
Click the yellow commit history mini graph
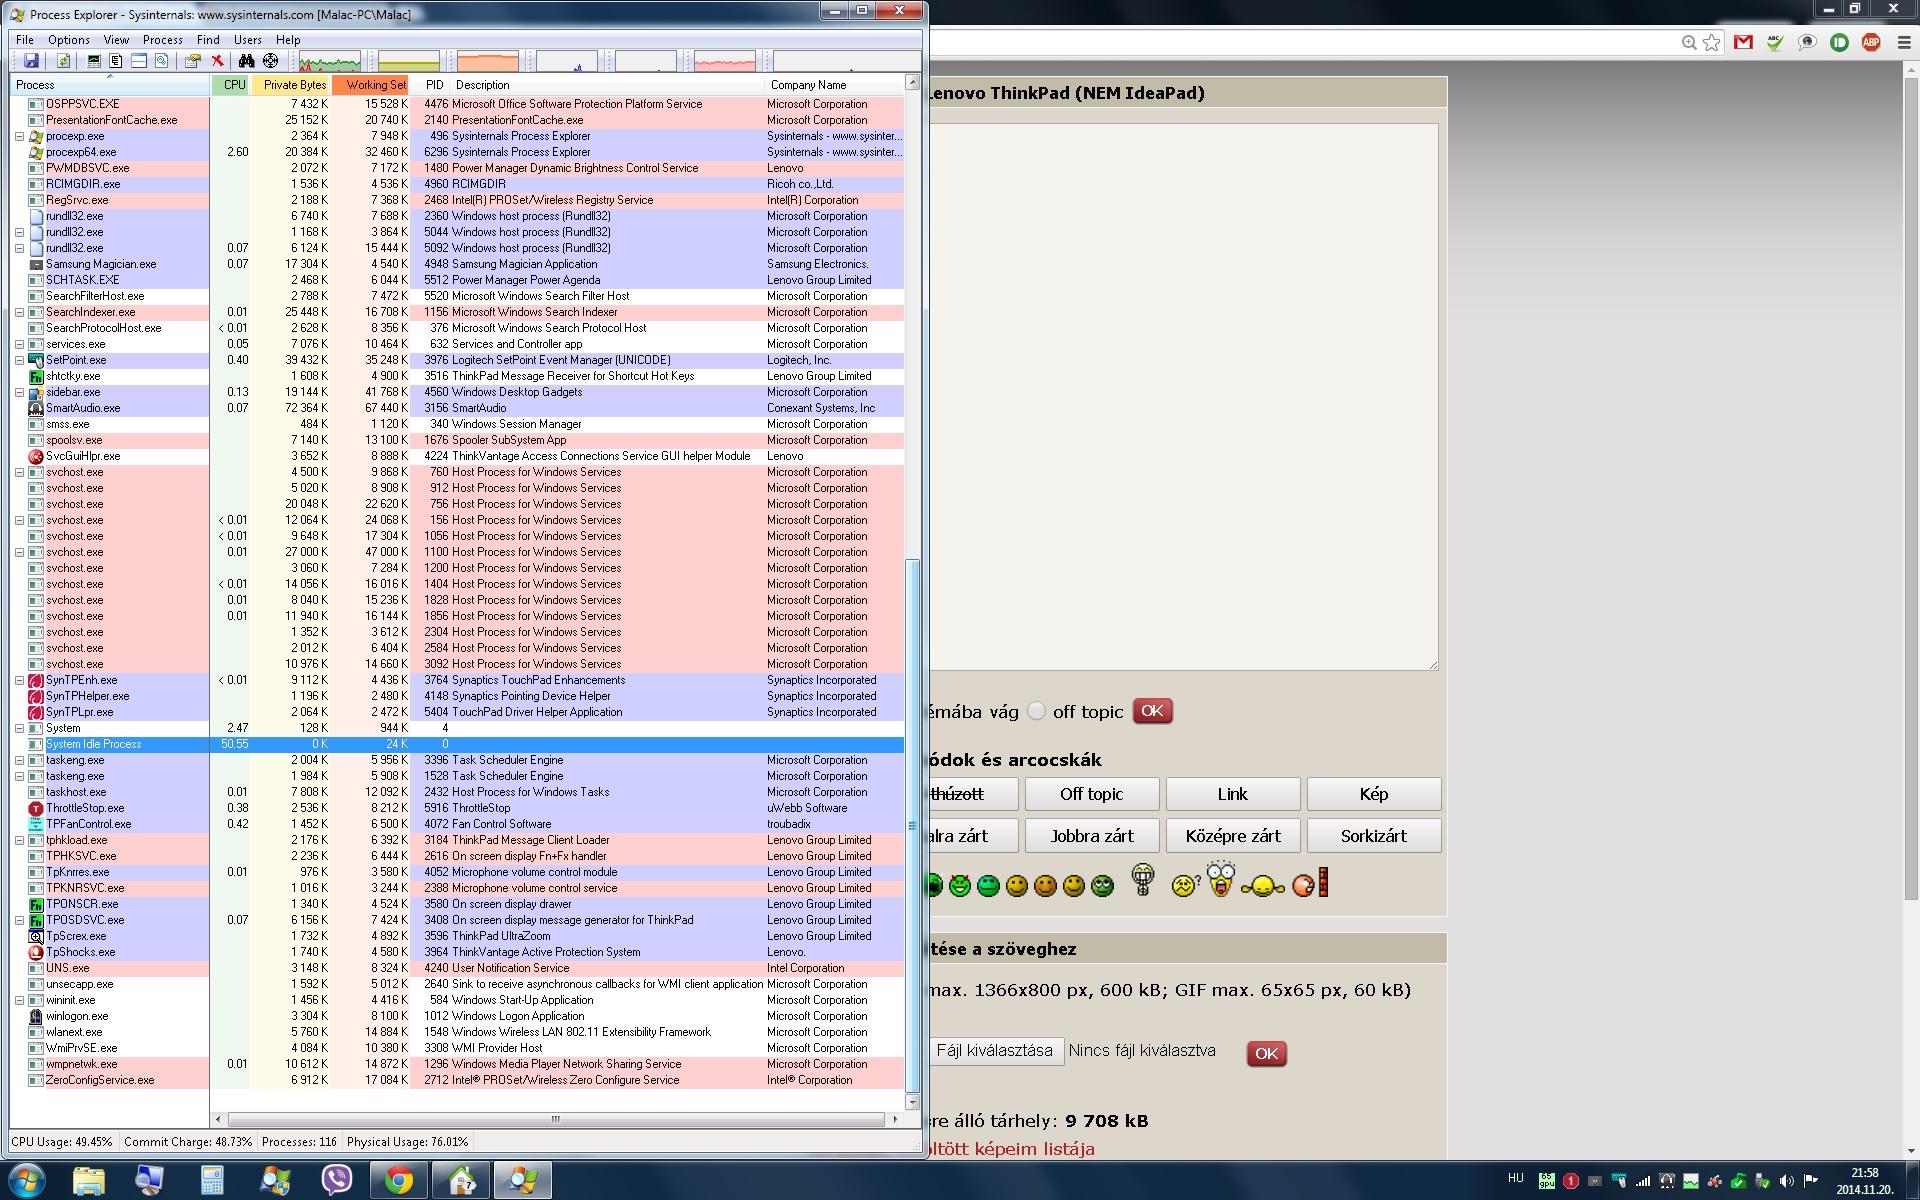pos(408,62)
